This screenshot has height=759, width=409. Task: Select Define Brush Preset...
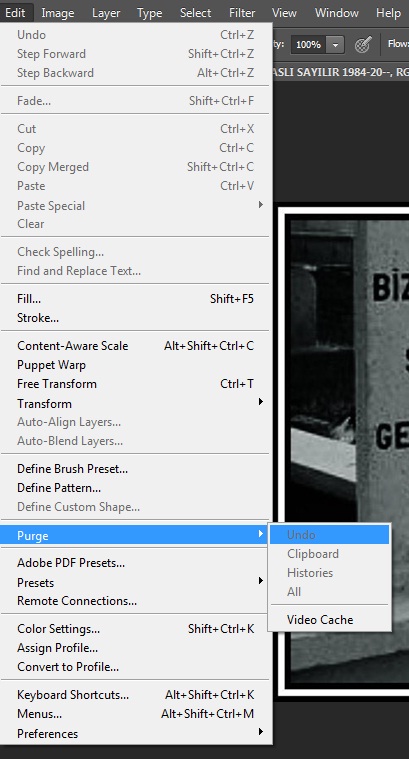pyautogui.click(x=136, y=469)
